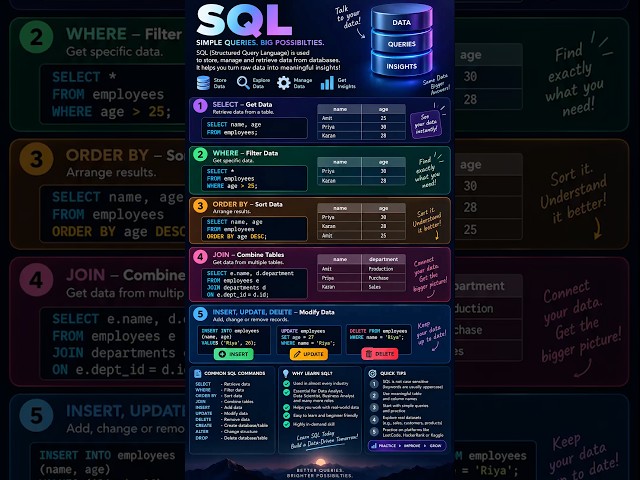This screenshot has width=640, height=480.
Task: Click the Sales cell in the JOIN result table
Action: tap(384, 287)
